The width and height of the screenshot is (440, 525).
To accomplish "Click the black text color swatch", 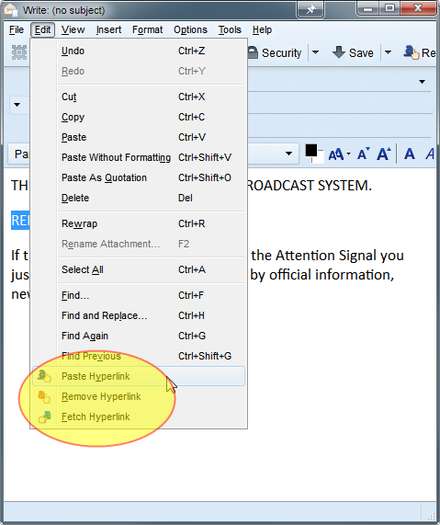I will 311,151.
